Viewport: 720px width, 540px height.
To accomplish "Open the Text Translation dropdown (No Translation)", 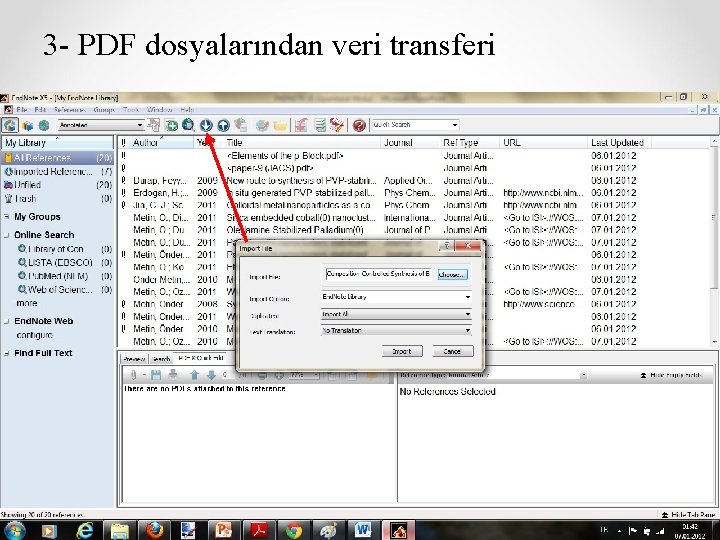I will tap(396, 331).
